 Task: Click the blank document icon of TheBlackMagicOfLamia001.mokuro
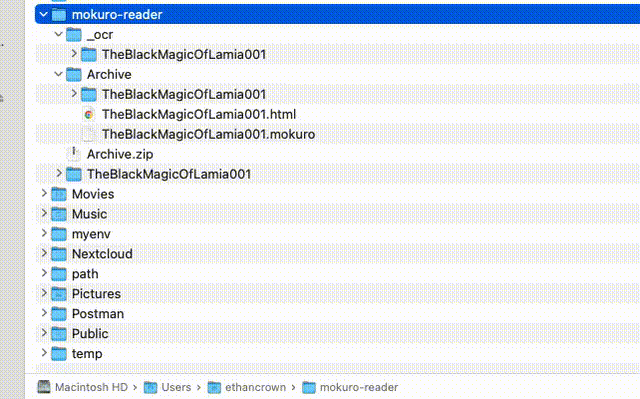click(89, 134)
